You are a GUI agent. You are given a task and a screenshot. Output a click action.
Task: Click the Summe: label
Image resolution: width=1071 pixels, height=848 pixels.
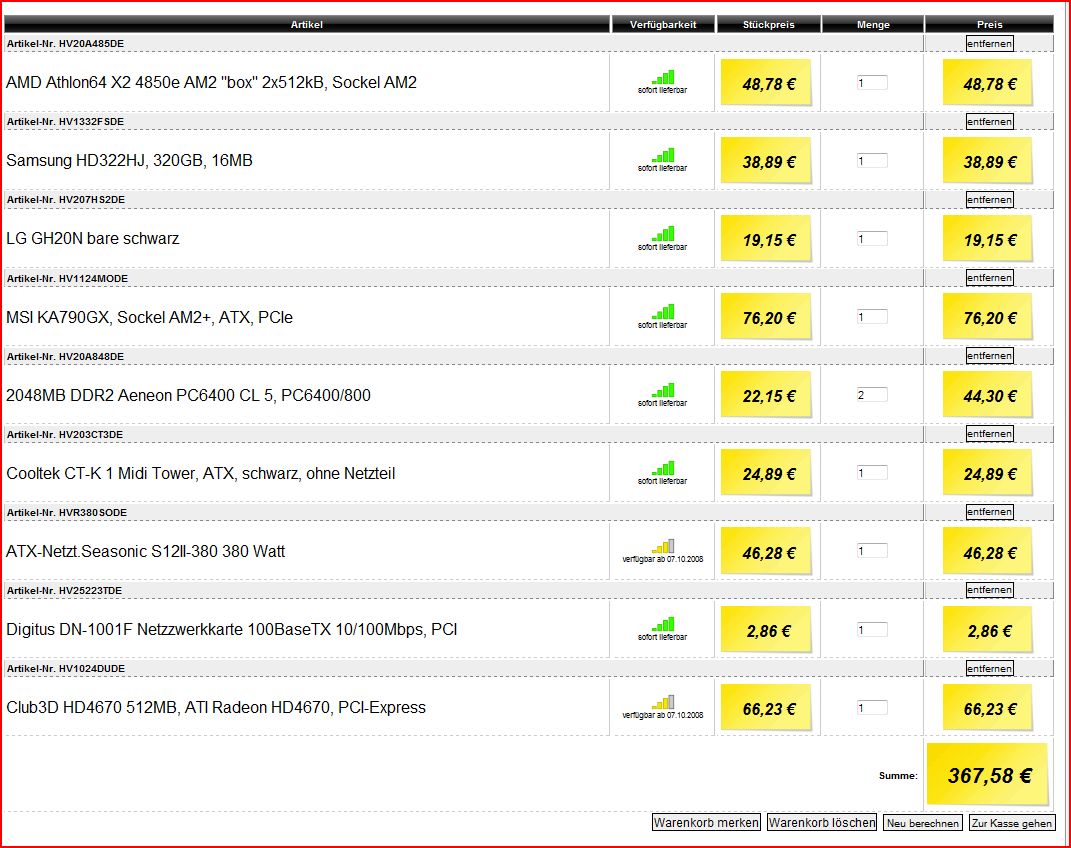pyautogui.click(x=898, y=776)
